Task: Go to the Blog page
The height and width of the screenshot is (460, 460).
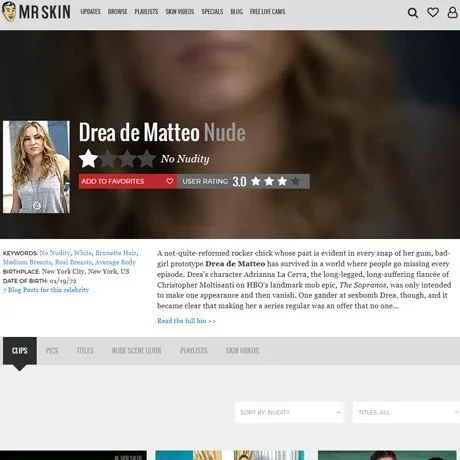Action: coord(236,12)
